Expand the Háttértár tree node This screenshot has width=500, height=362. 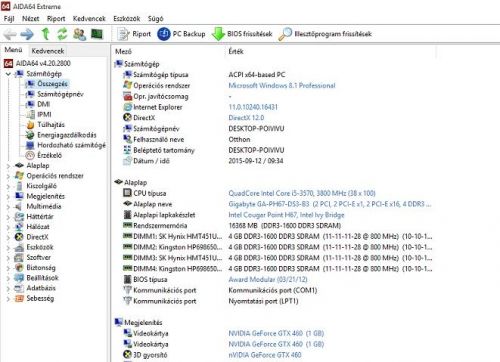tap(8, 217)
